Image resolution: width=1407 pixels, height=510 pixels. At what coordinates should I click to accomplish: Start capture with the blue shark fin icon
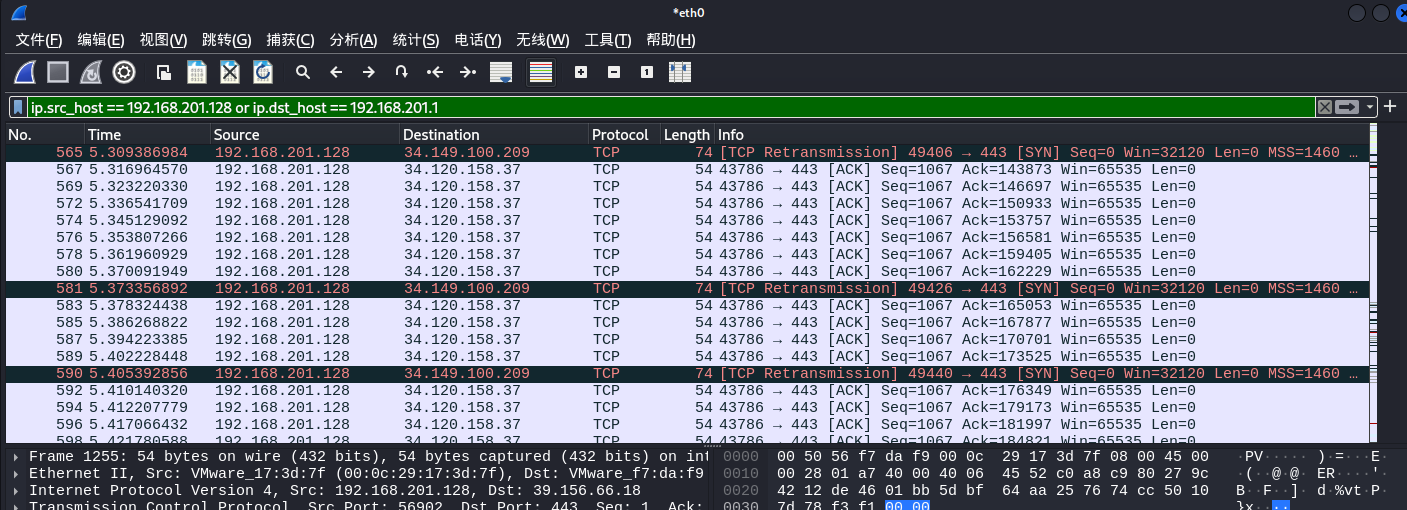click(25, 72)
